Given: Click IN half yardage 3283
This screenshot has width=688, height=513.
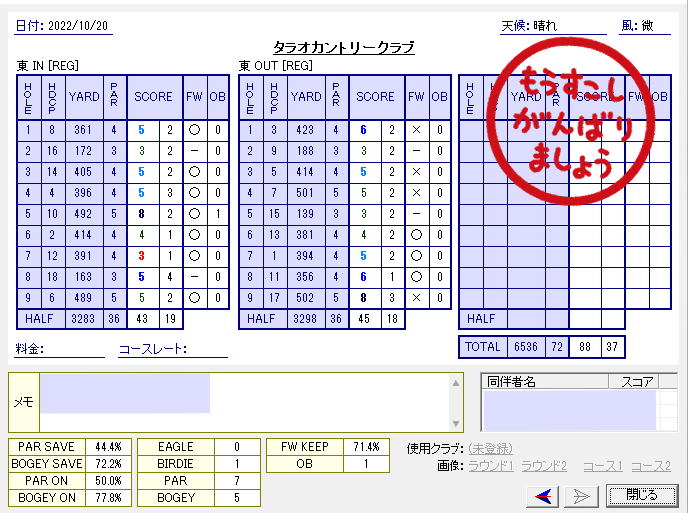Looking at the screenshot, I should [83, 319].
